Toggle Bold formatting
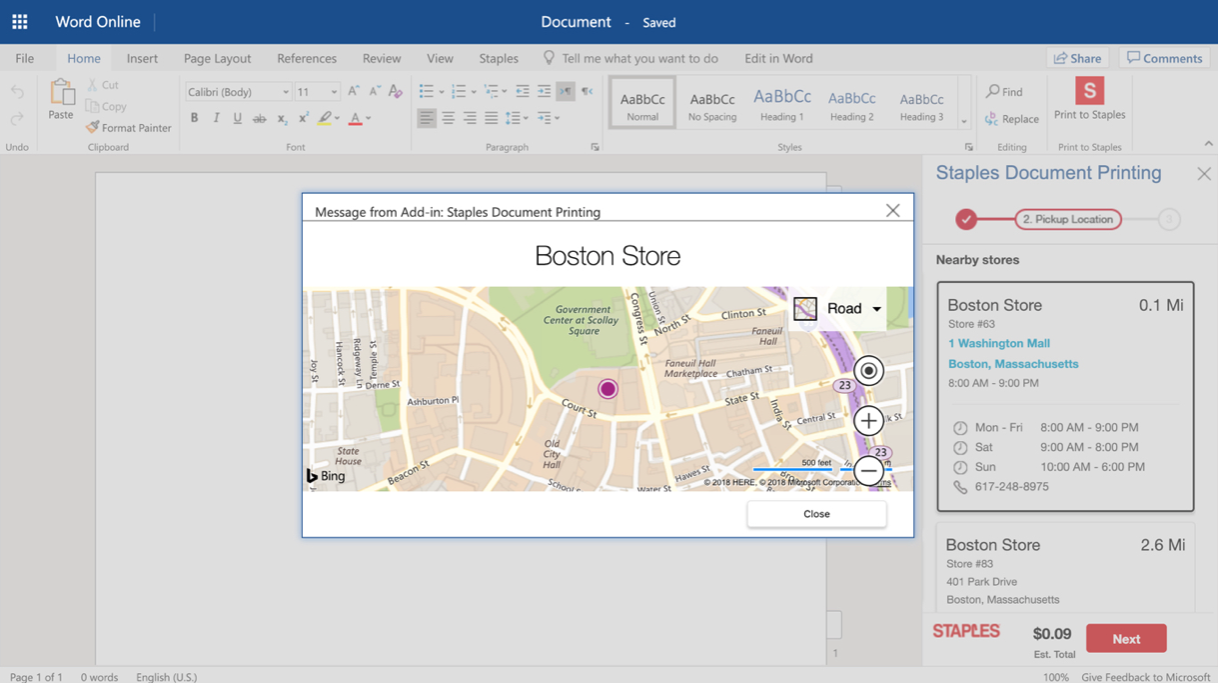Viewport: 1218px width, 683px height. pos(194,119)
